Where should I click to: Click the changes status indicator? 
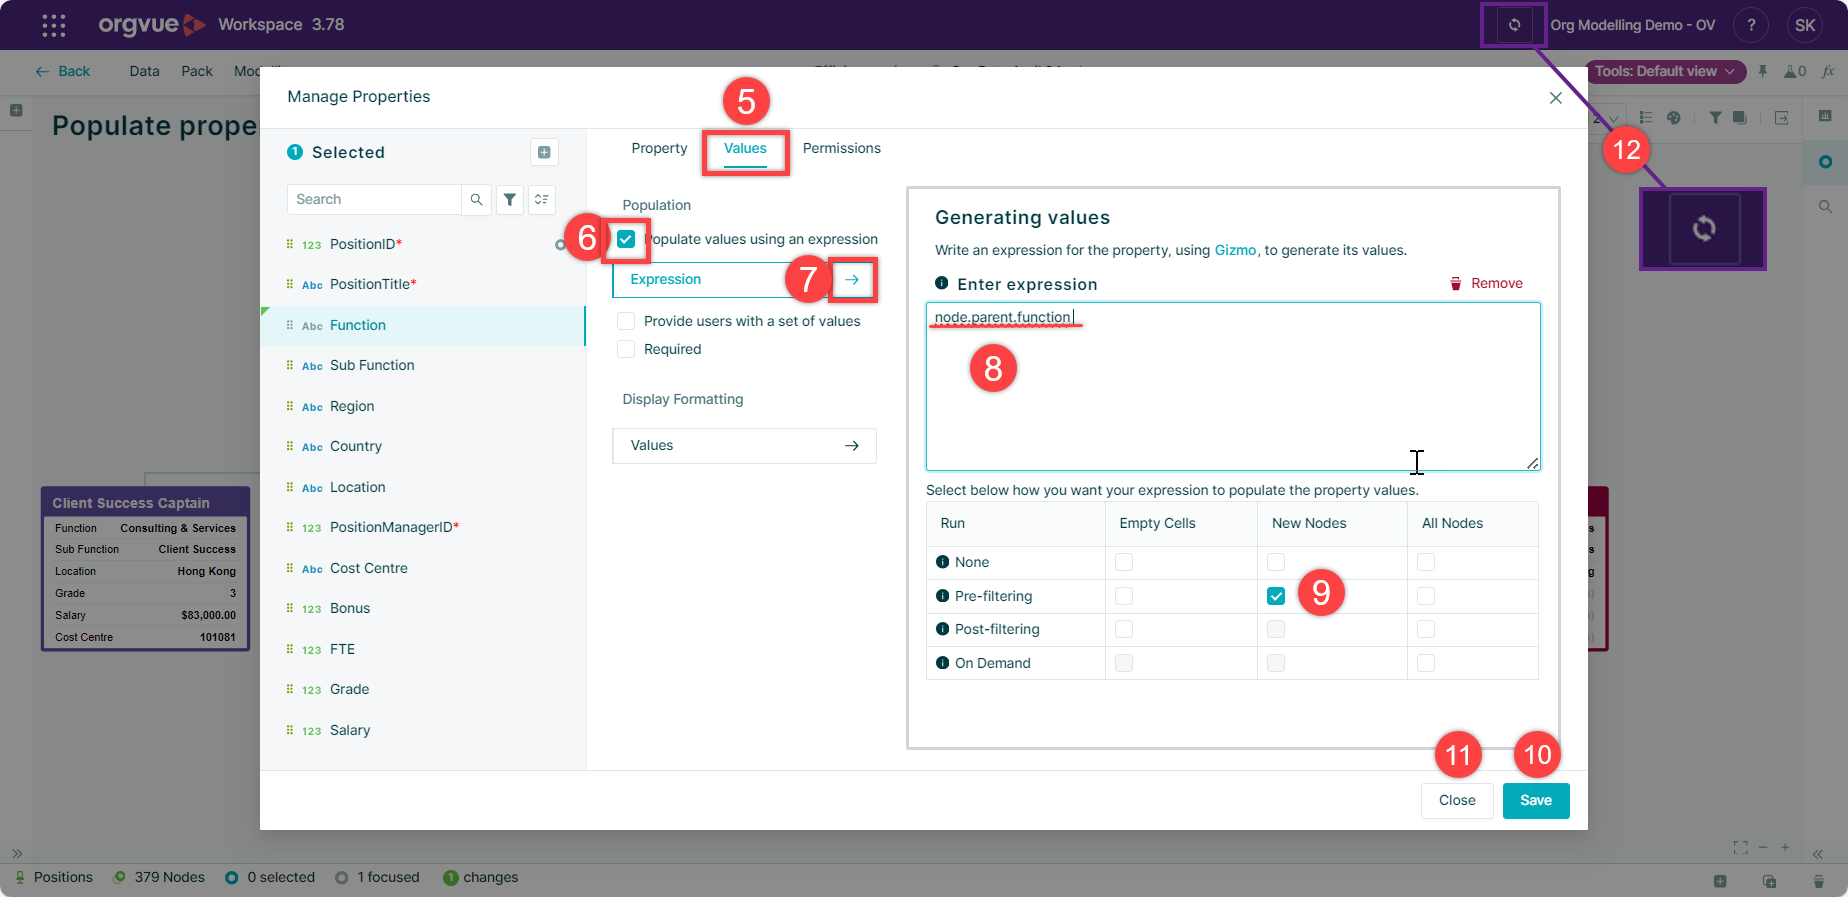481,877
